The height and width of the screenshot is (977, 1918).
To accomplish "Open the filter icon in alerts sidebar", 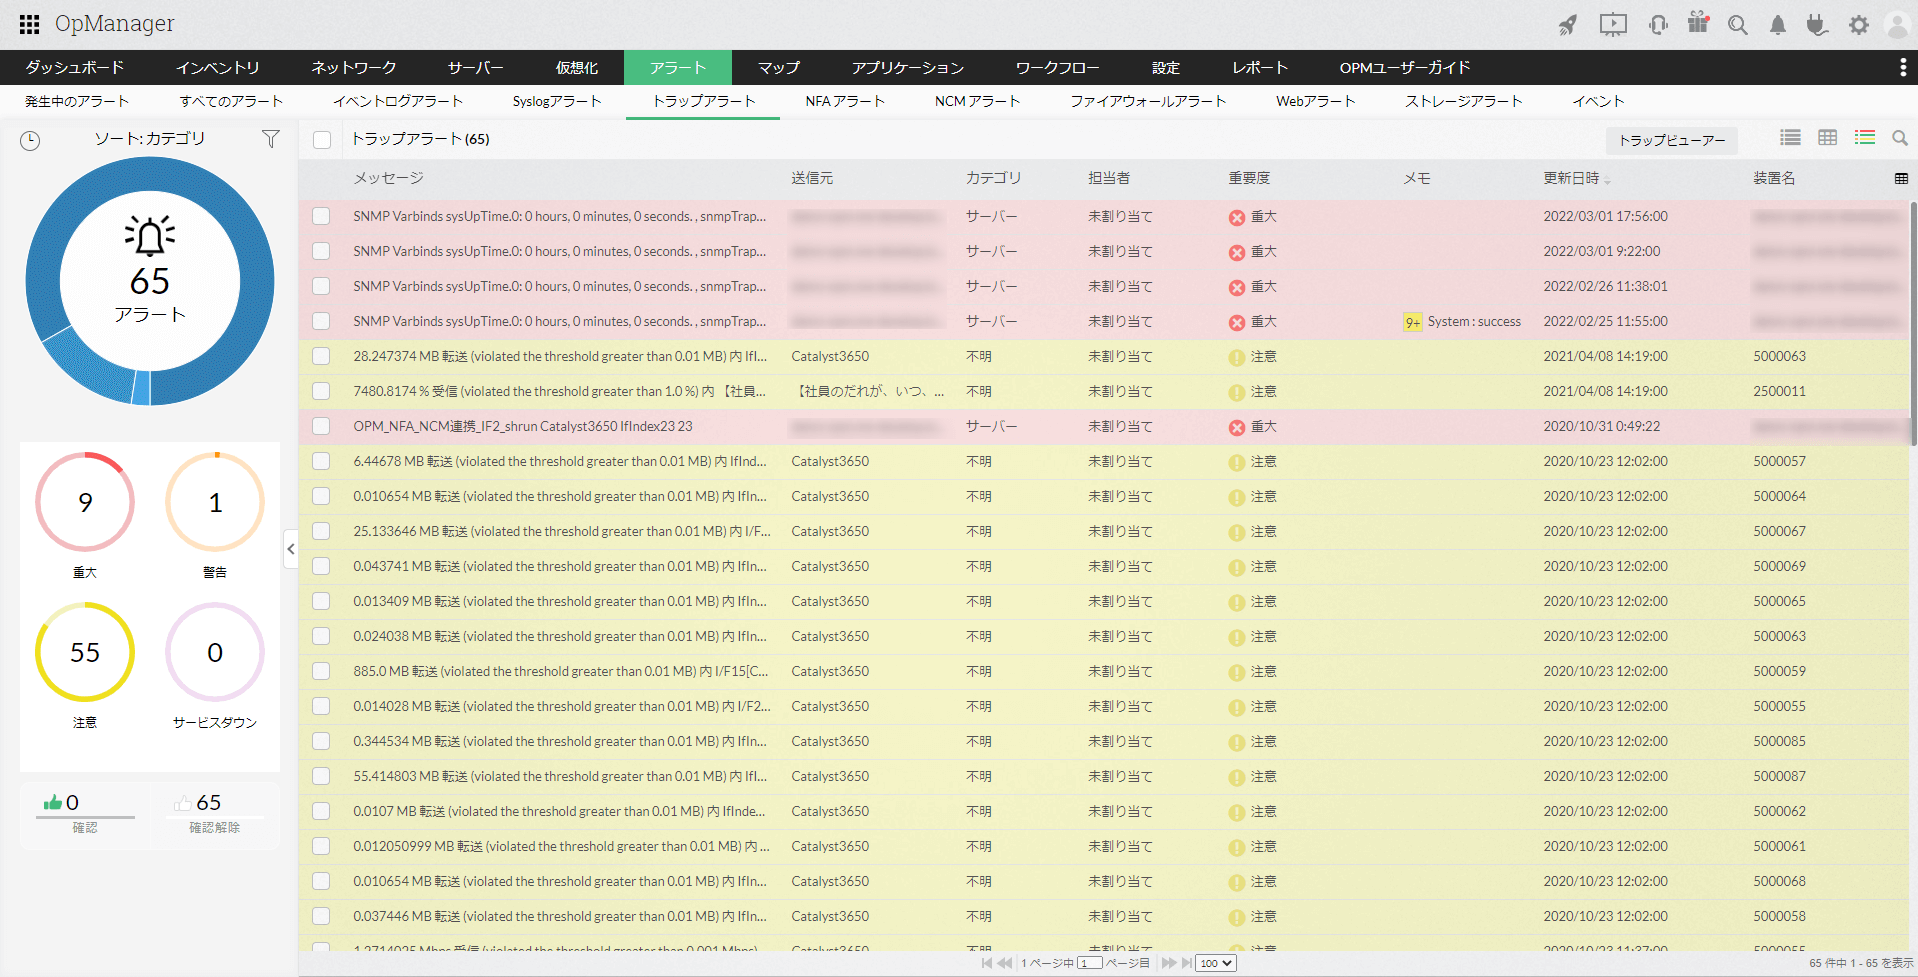I will click(x=270, y=139).
